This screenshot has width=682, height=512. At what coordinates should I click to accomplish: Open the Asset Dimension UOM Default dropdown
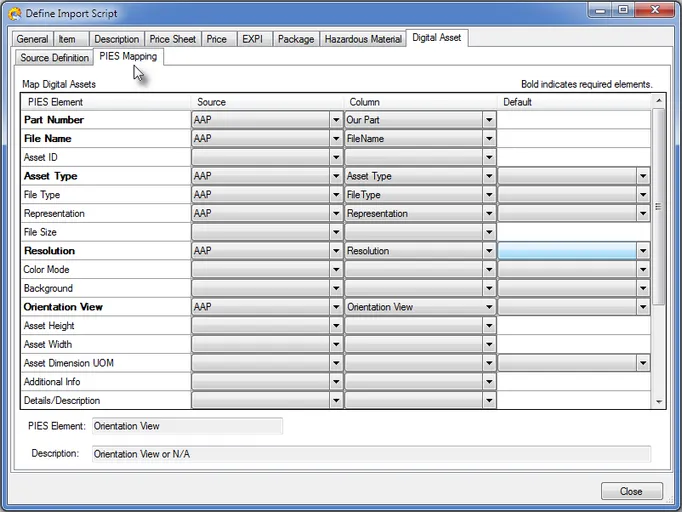[642, 363]
